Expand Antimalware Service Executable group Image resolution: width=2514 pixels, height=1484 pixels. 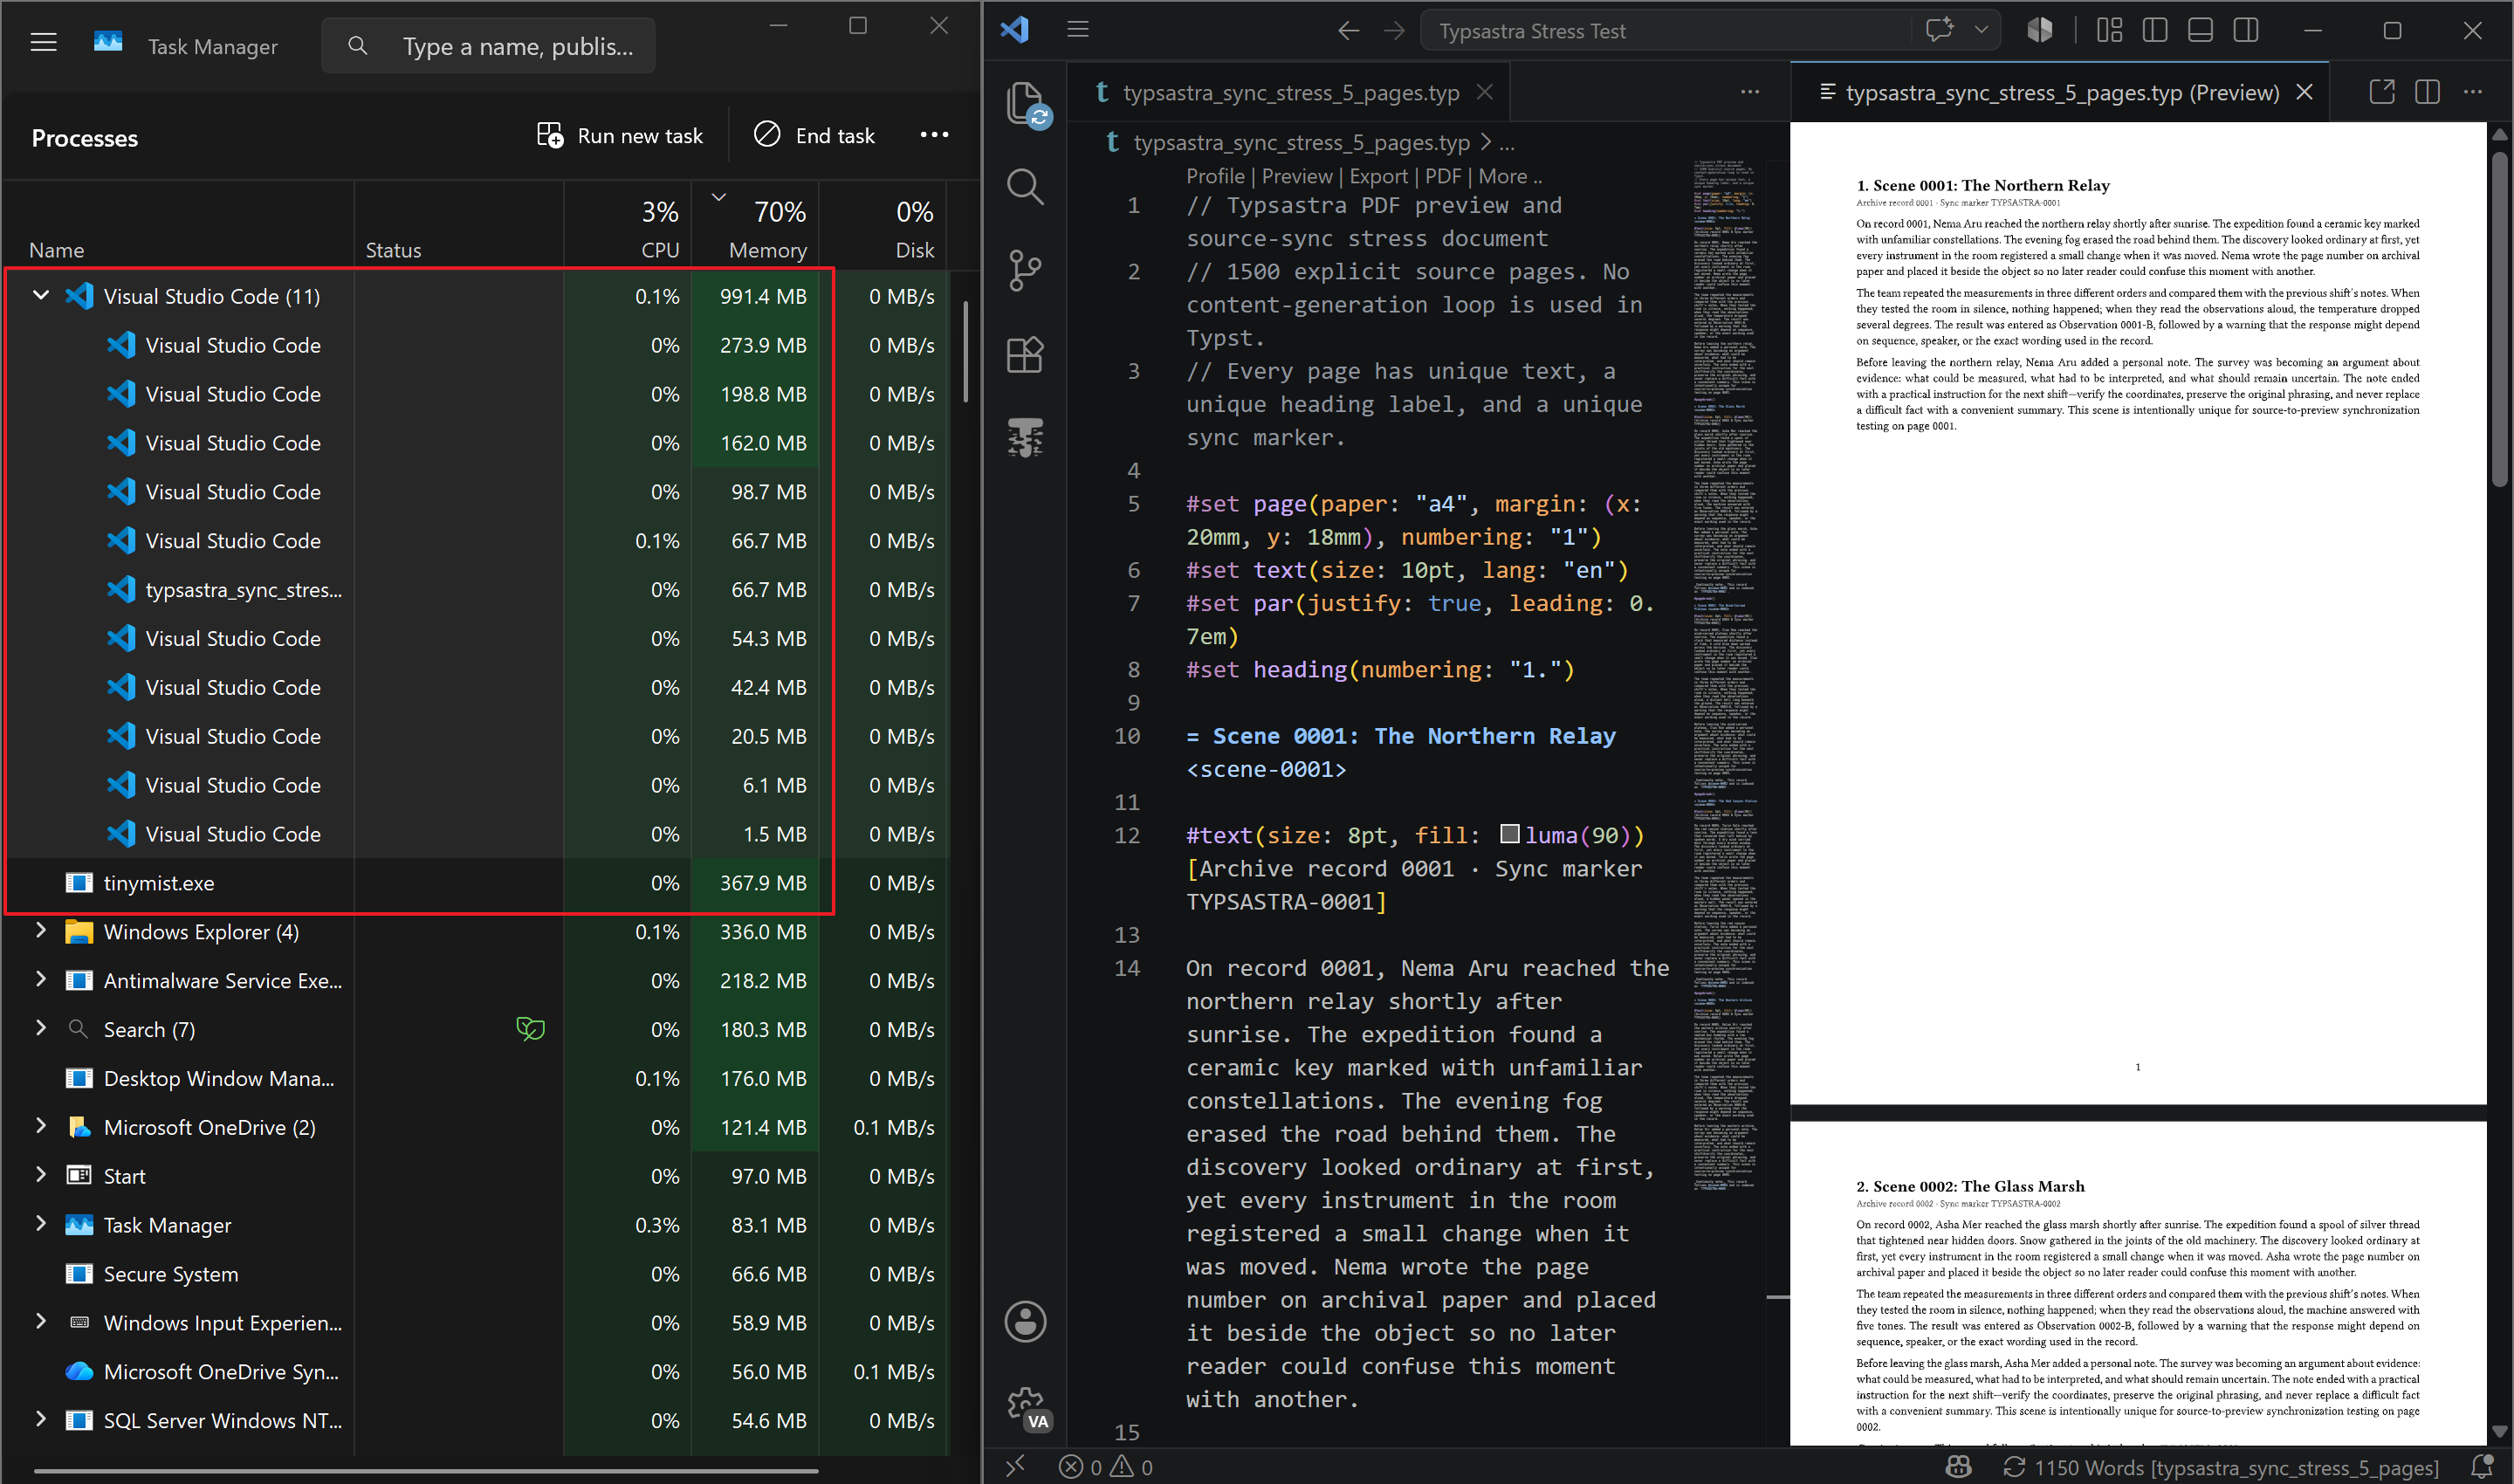pos(41,979)
